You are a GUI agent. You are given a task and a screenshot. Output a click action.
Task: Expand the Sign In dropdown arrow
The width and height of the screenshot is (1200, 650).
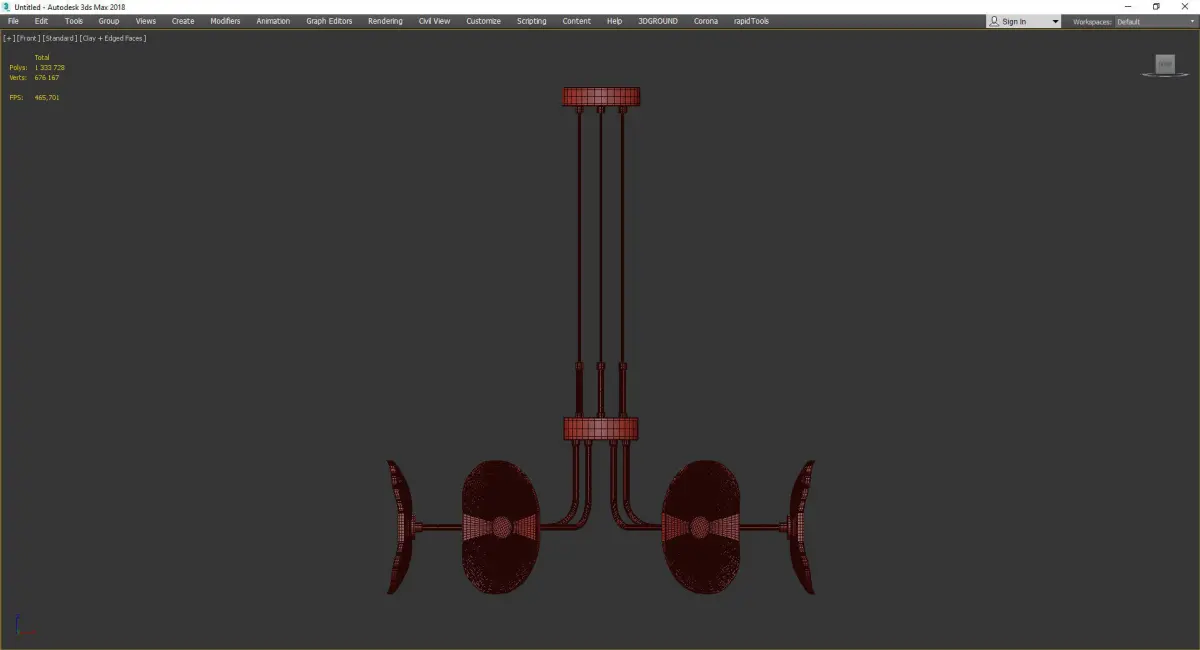point(1055,21)
